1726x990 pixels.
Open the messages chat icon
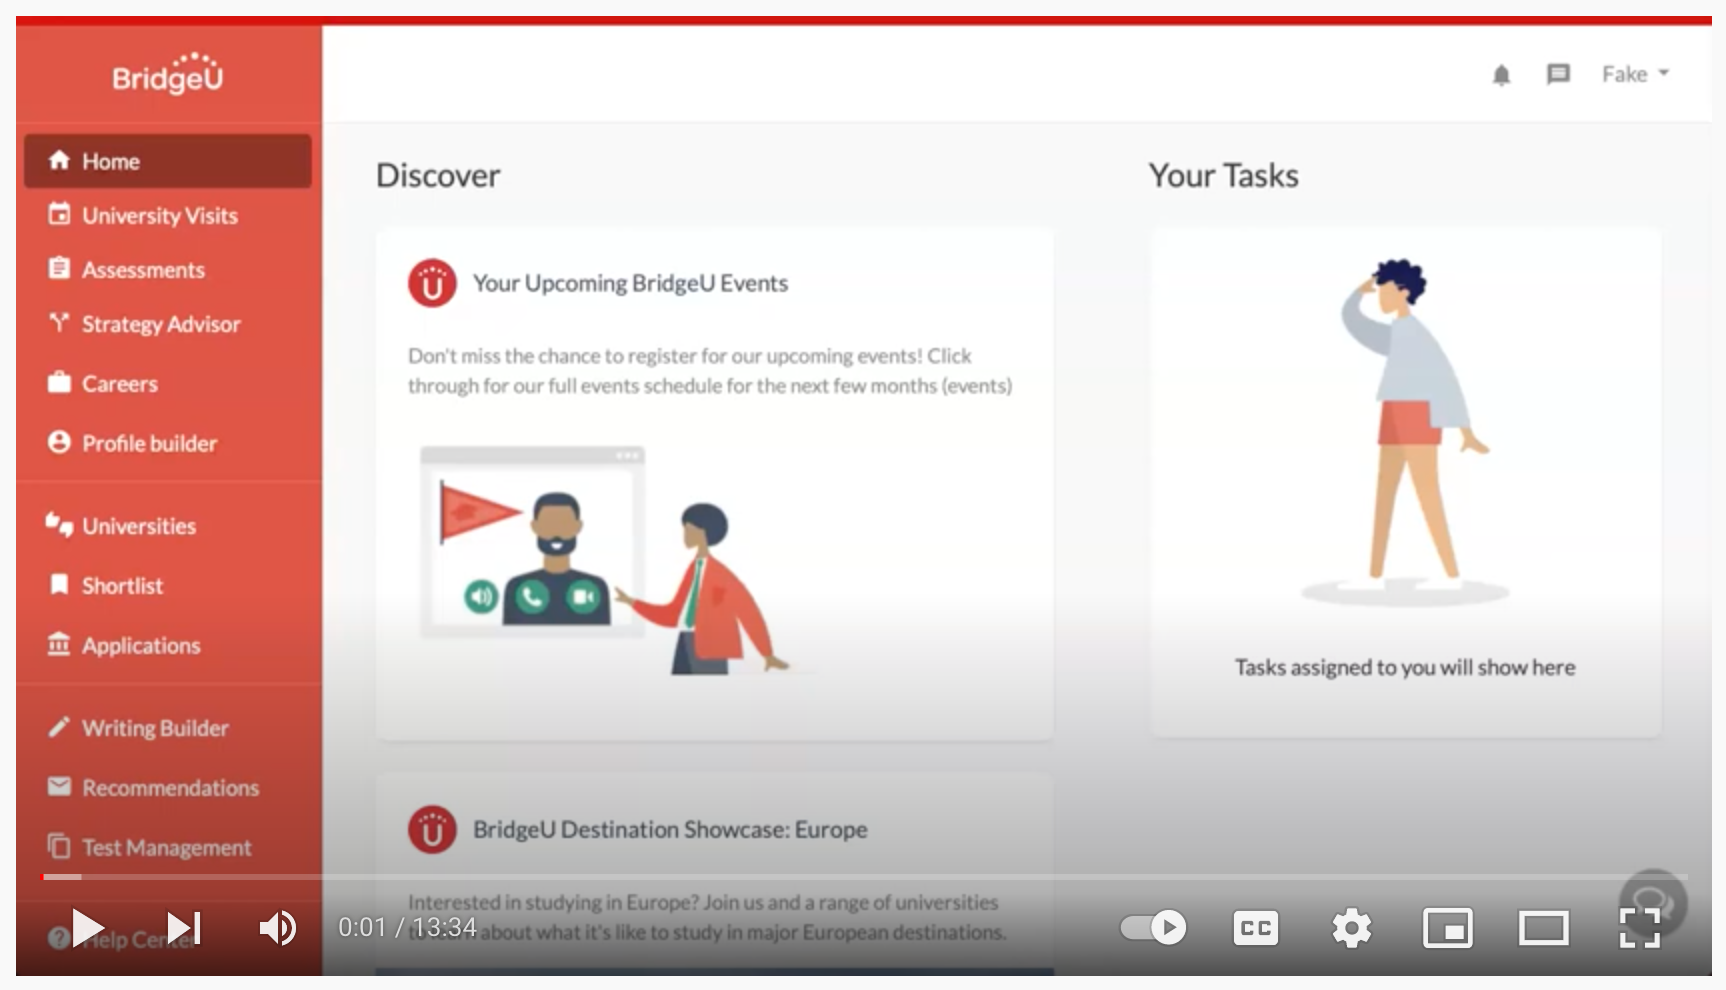click(x=1558, y=74)
